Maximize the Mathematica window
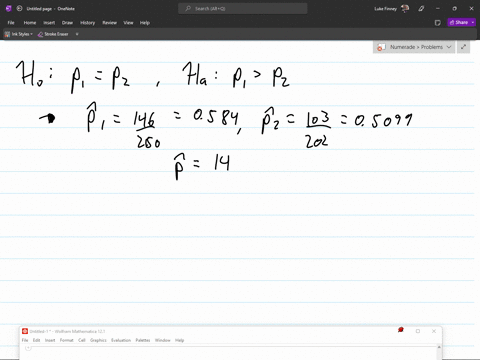The height and width of the screenshot is (360, 480). pos(418,331)
